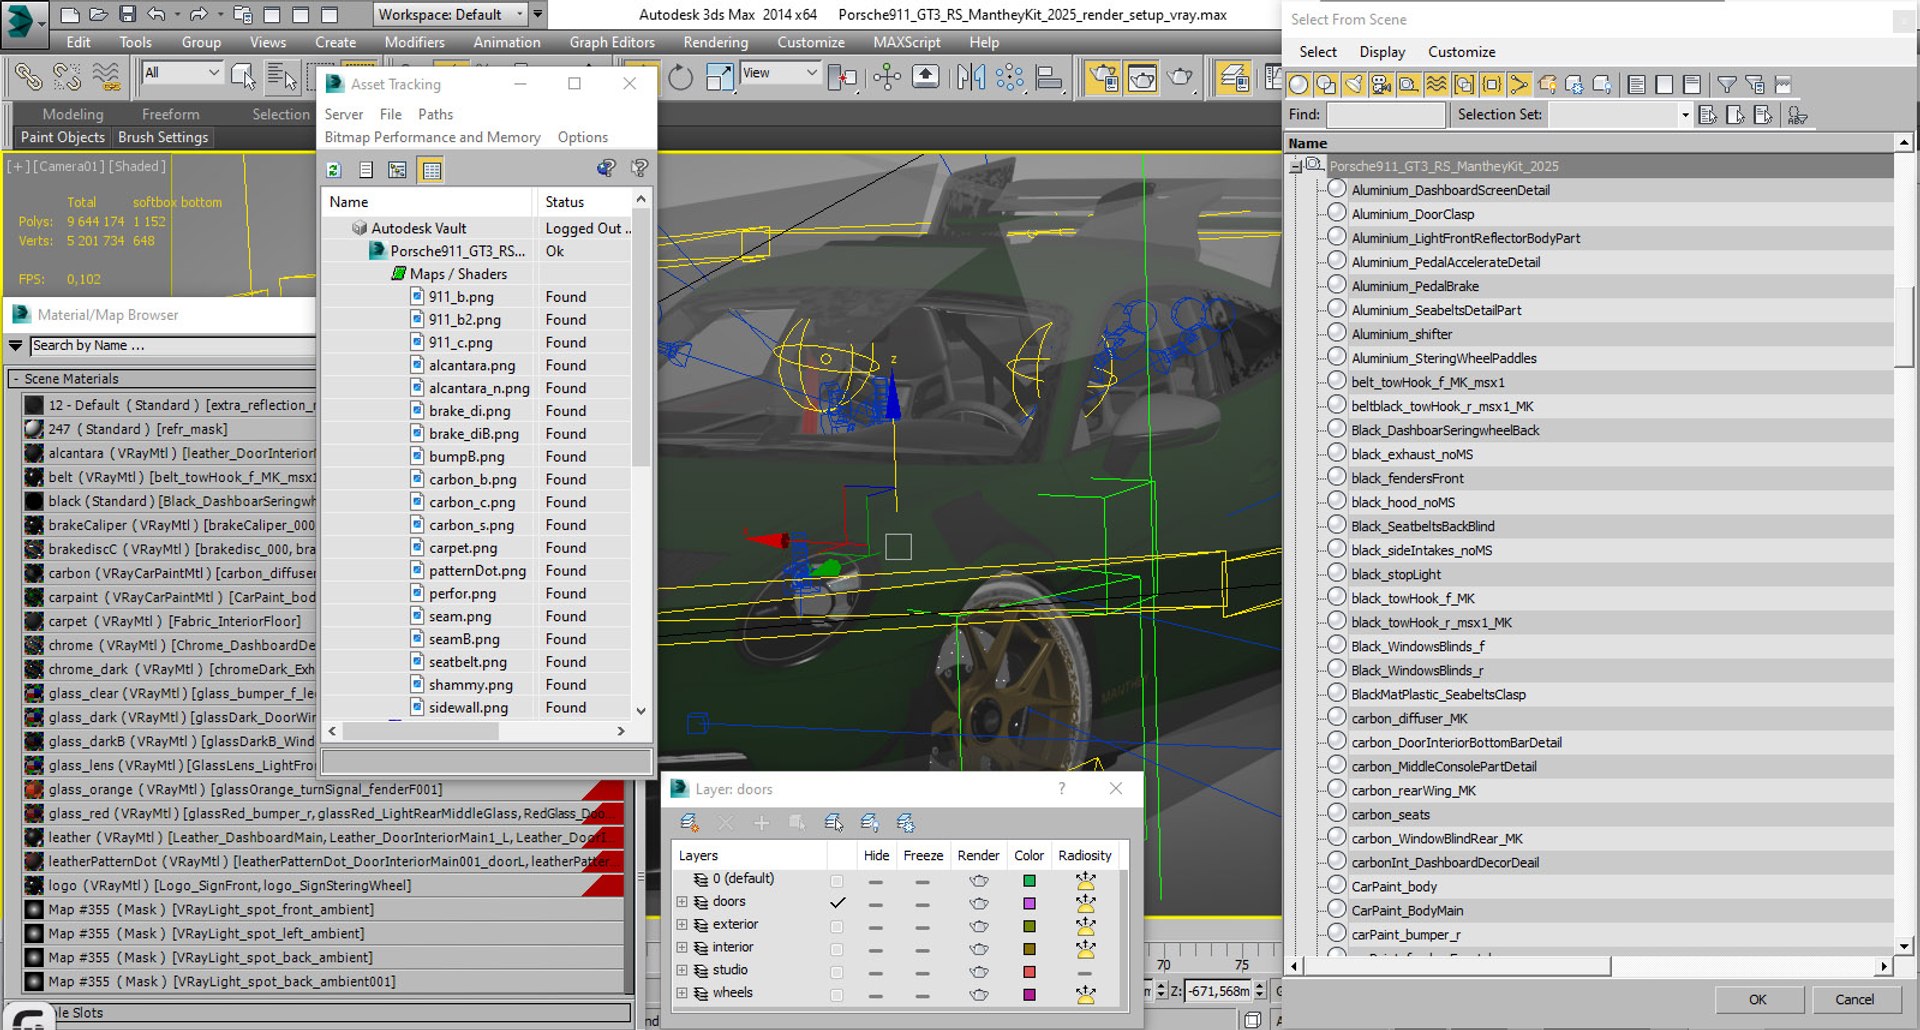Toggle Display Lights filter icon
Viewport: 1920px width, 1030px height.
[1353, 85]
